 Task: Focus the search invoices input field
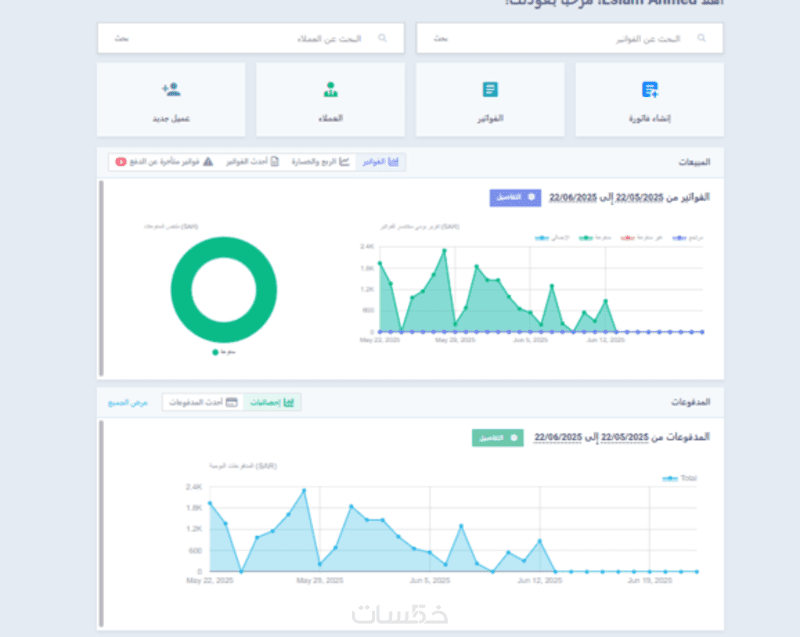pos(569,38)
